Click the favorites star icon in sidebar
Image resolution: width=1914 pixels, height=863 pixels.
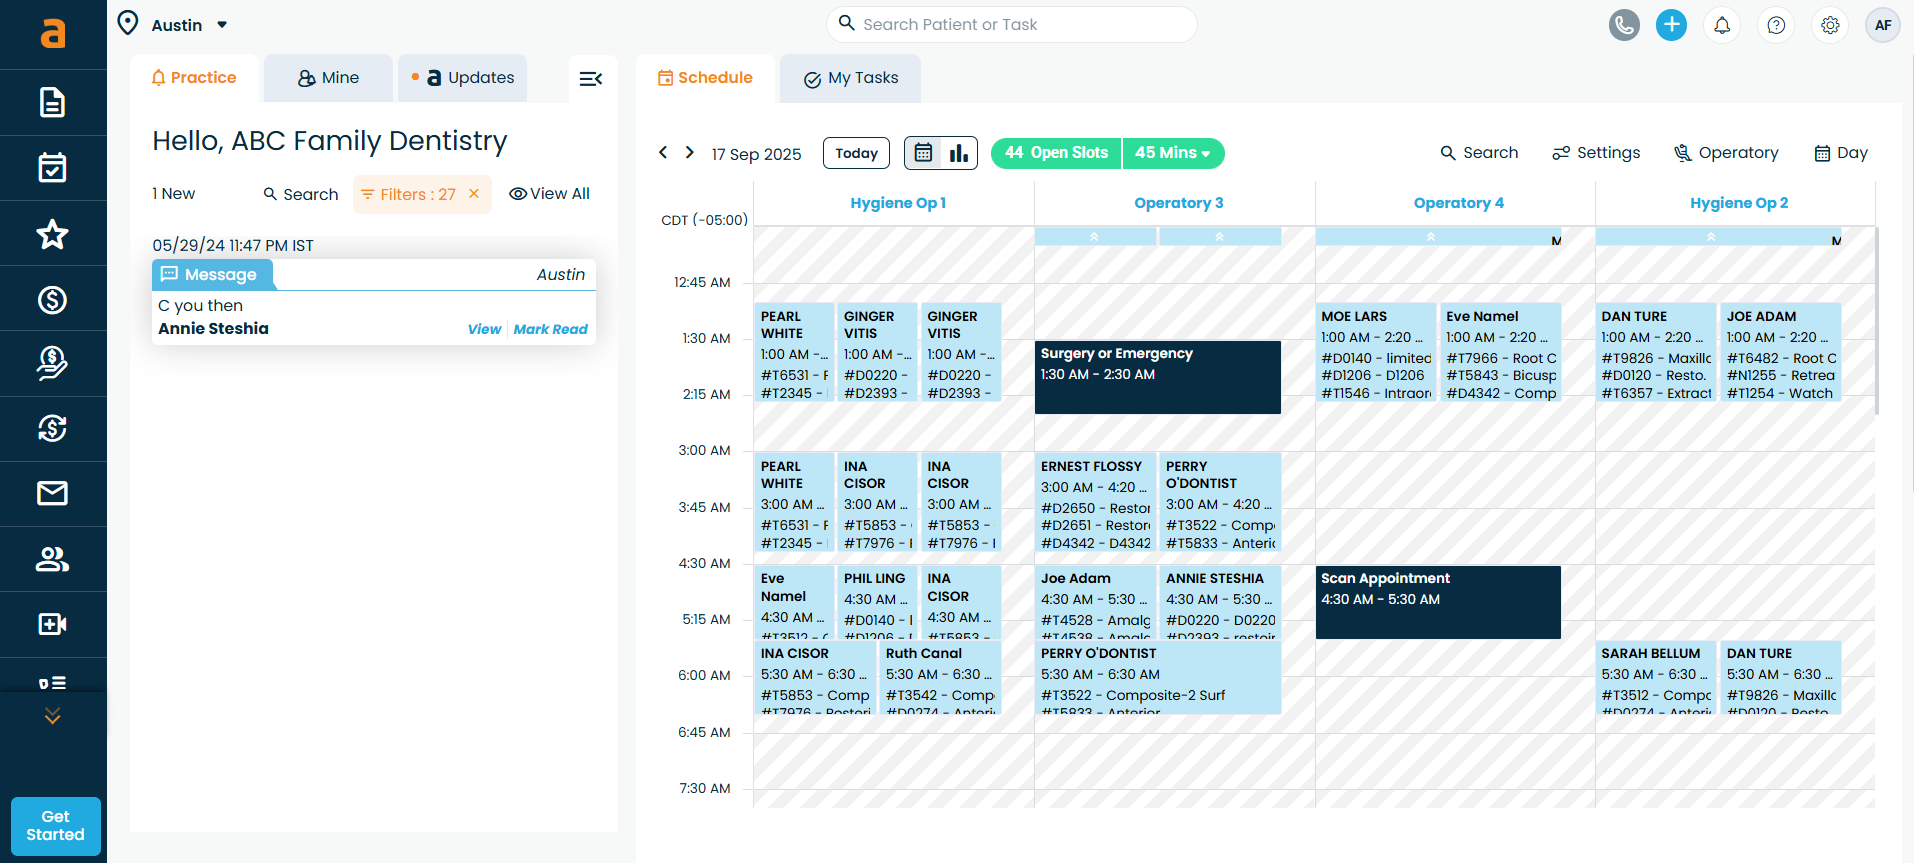[52, 234]
